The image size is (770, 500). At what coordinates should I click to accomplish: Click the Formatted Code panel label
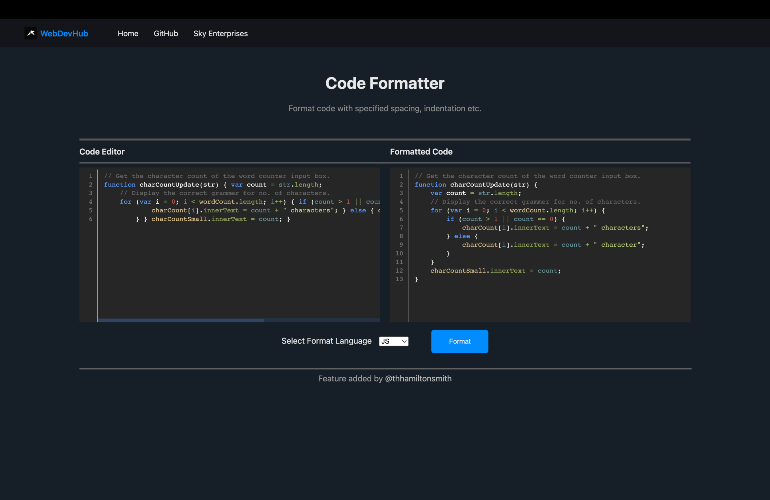(421, 152)
